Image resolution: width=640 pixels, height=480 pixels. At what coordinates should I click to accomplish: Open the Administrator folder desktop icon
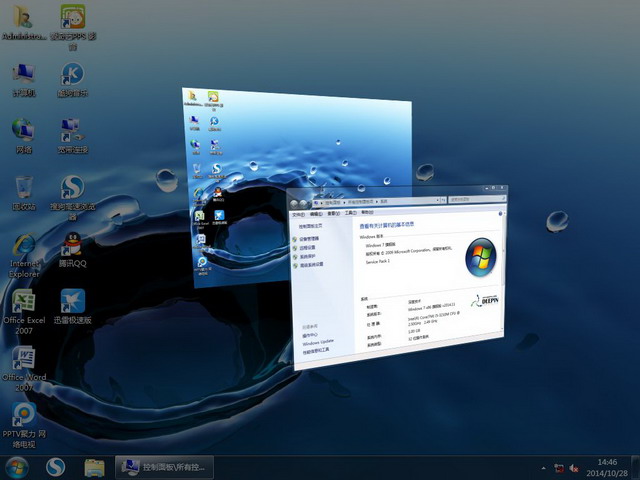pyautogui.click(x=24, y=22)
